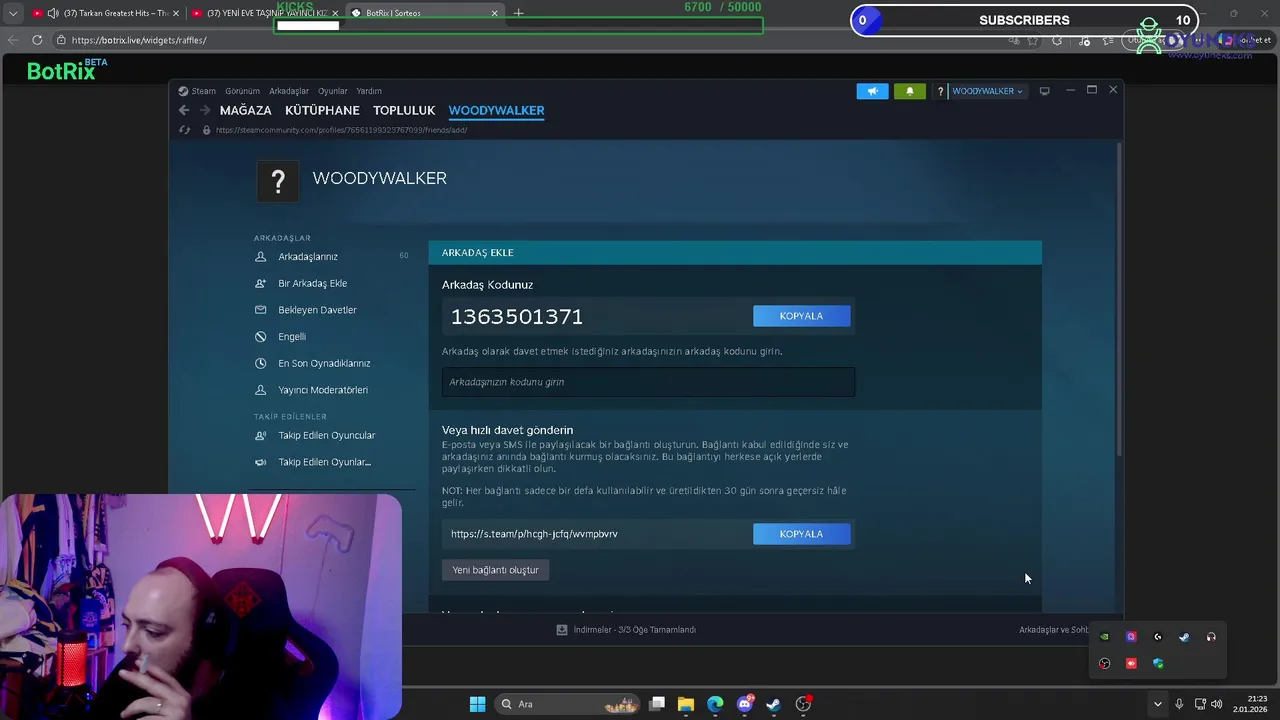
Task: Click the Steam announcements megaphone icon
Action: pos(872,91)
